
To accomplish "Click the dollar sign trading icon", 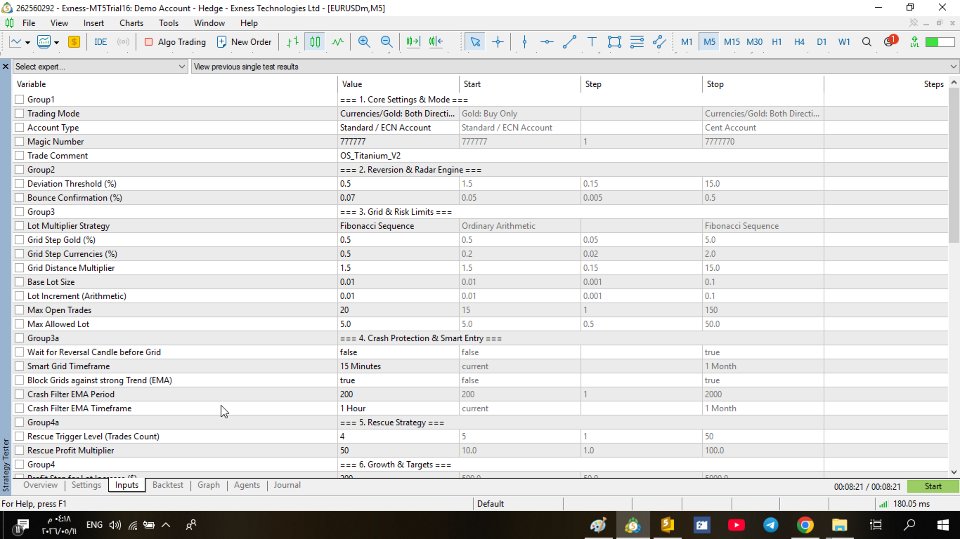I will 74,42.
